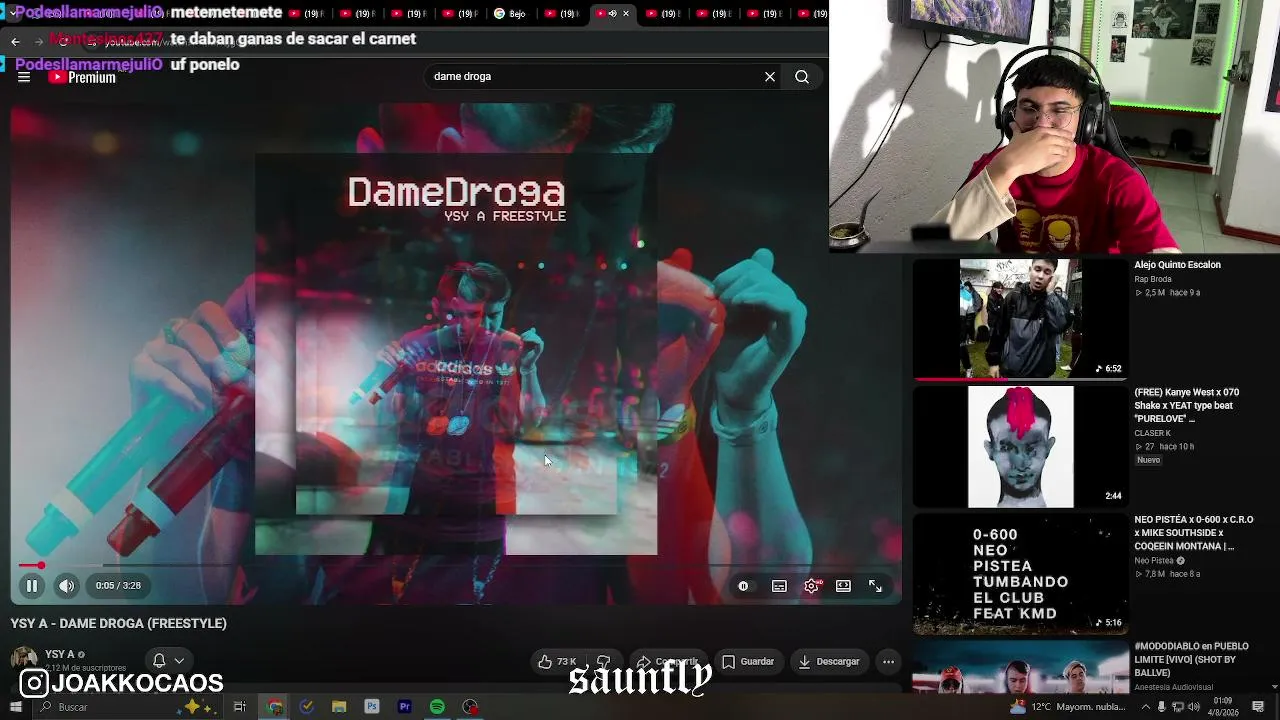Screen dimensions: 1280x720
Task: Open the YSY A channel name link
Action: 60,654
